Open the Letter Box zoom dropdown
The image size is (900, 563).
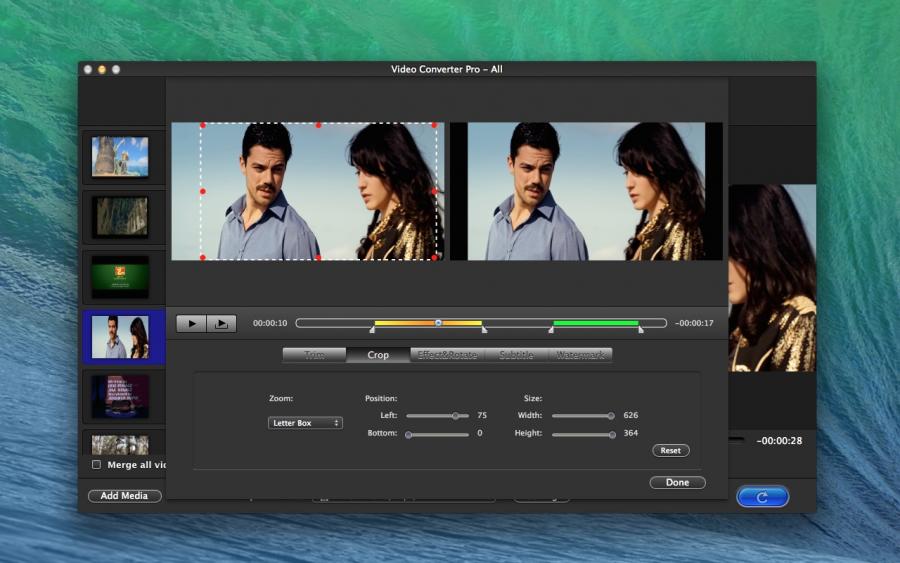pos(305,423)
